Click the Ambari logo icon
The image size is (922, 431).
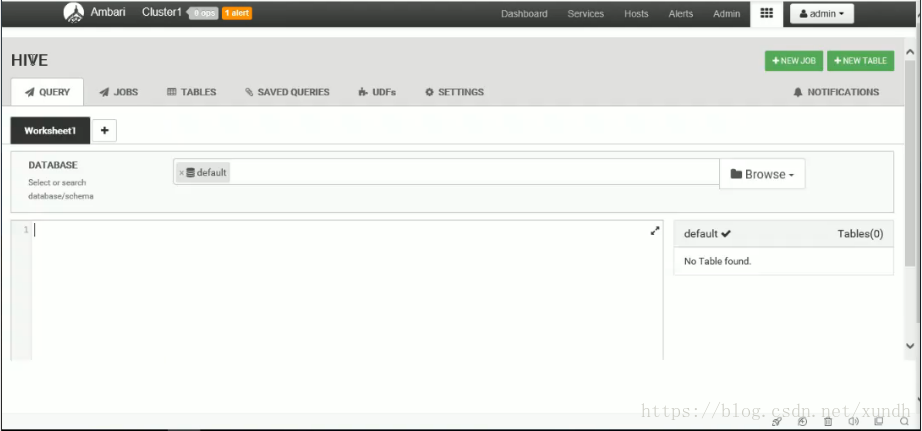(74, 13)
